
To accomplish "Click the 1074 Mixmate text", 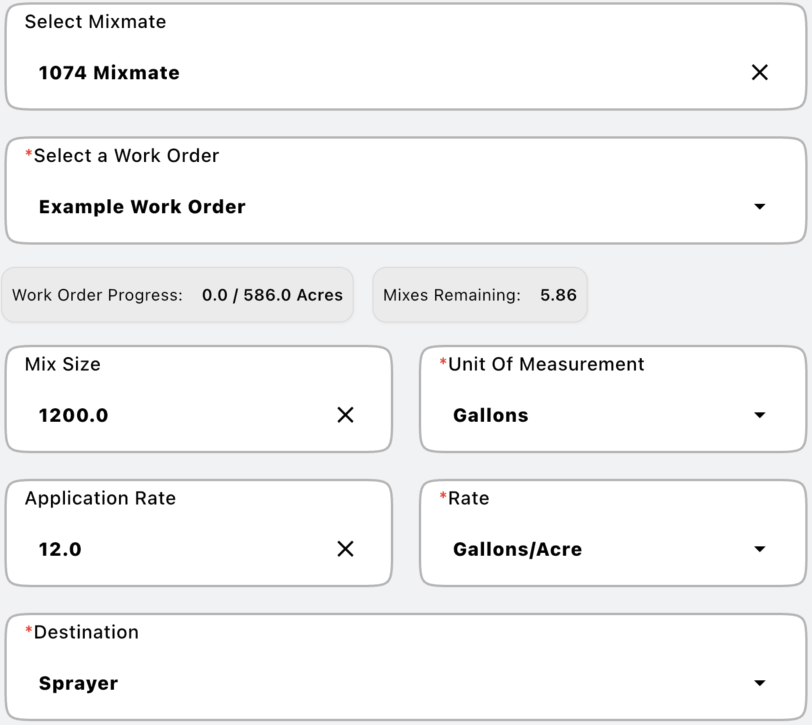I will tap(109, 72).
